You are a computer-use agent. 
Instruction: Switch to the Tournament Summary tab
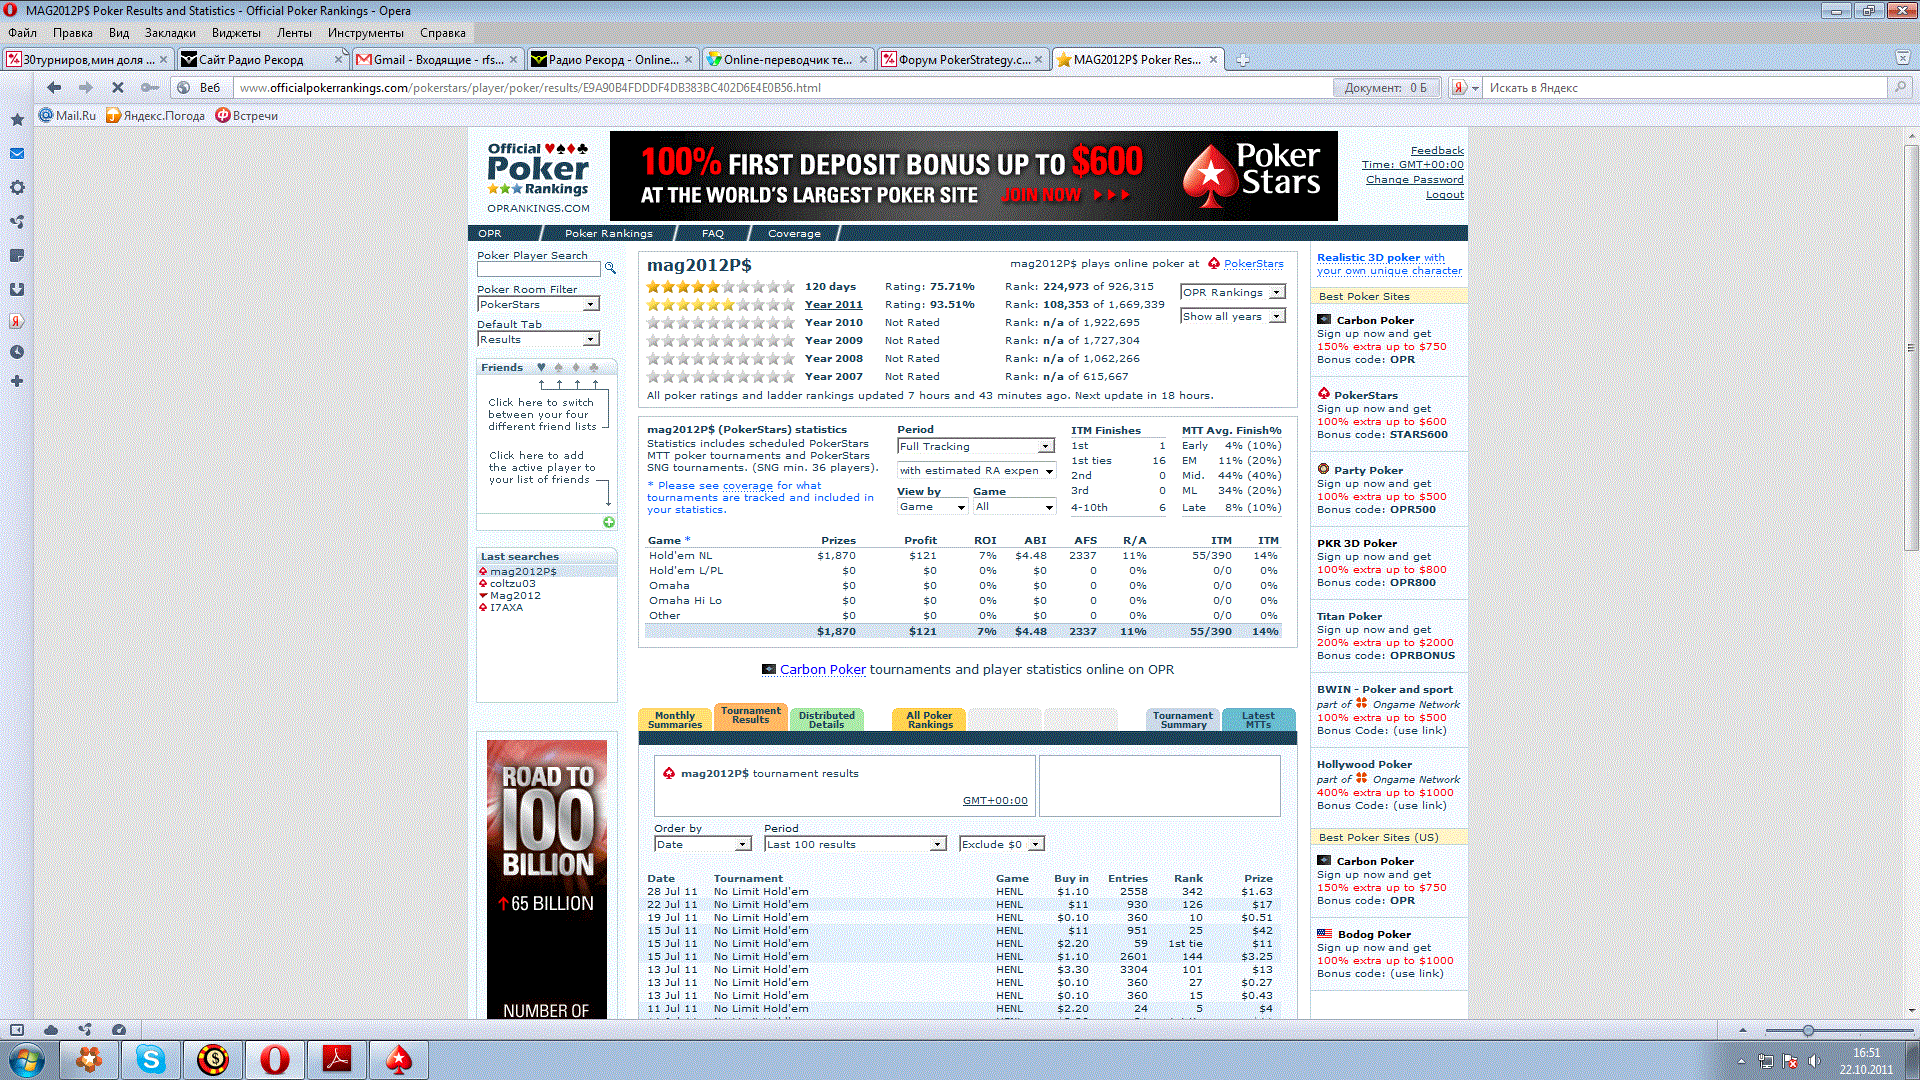pyautogui.click(x=1183, y=720)
